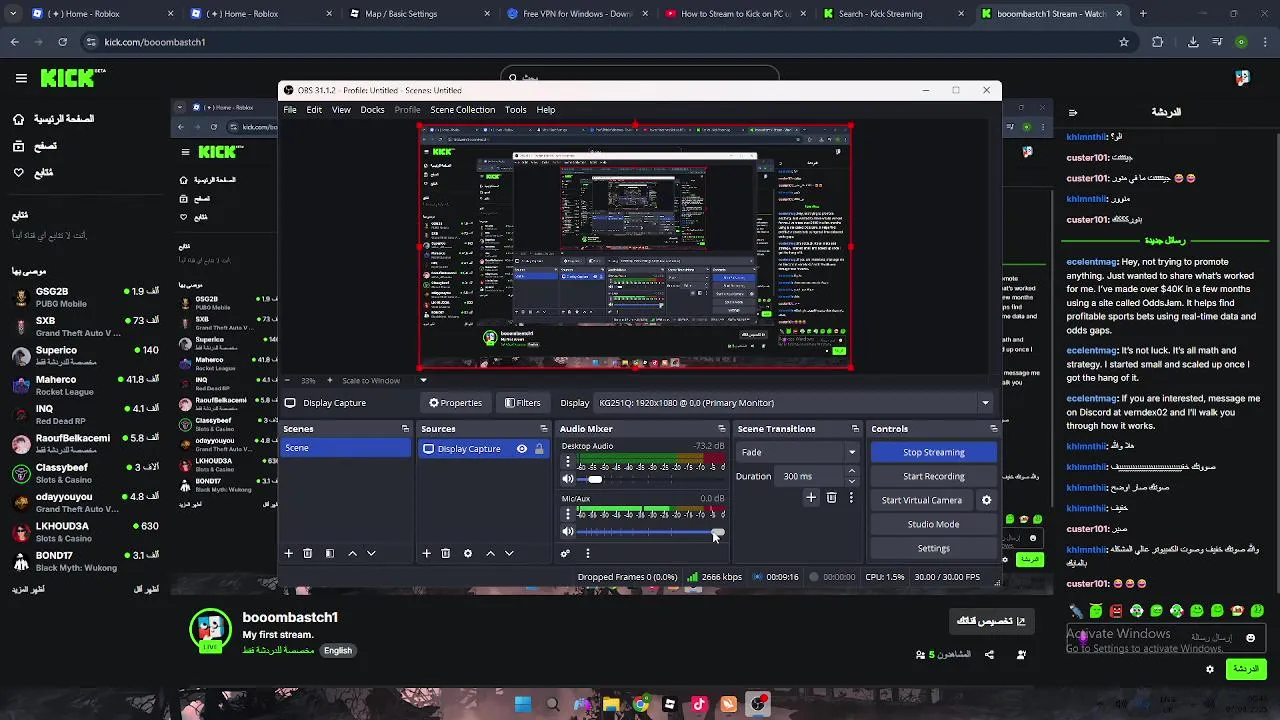Viewport: 1280px width, 720px height.
Task: Pop out Audio Mixer dock icon
Action: coord(724,429)
